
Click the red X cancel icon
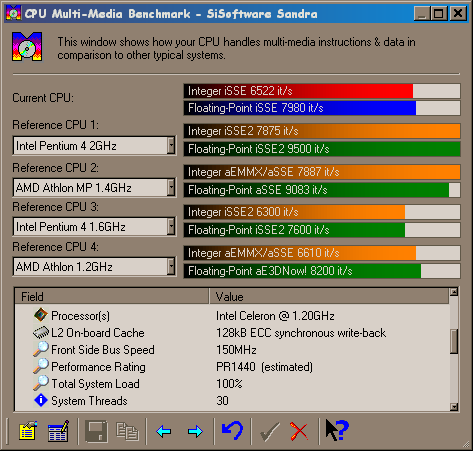click(299, 432)
